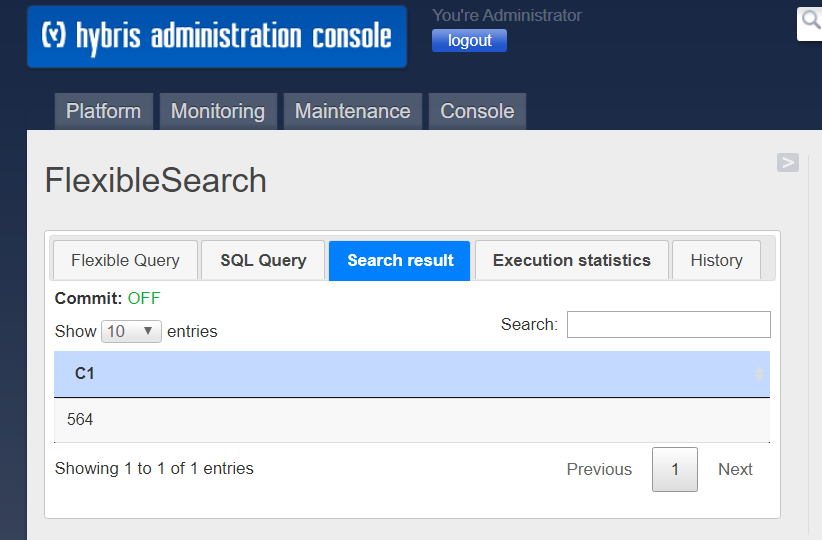Select page 1 in pagination

(x=675, y=469)
